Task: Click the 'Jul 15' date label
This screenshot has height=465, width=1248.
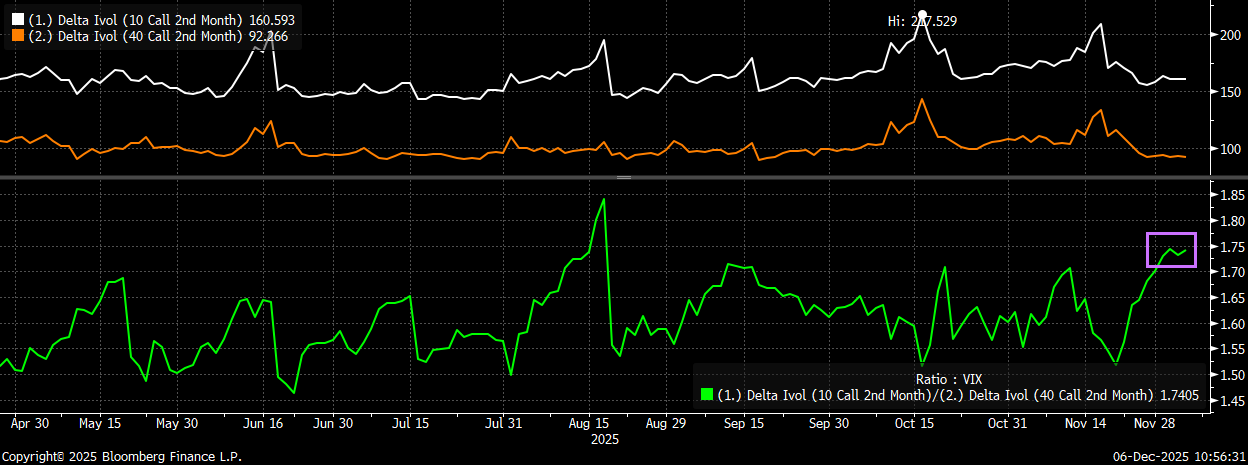Action: click(410, 424)
